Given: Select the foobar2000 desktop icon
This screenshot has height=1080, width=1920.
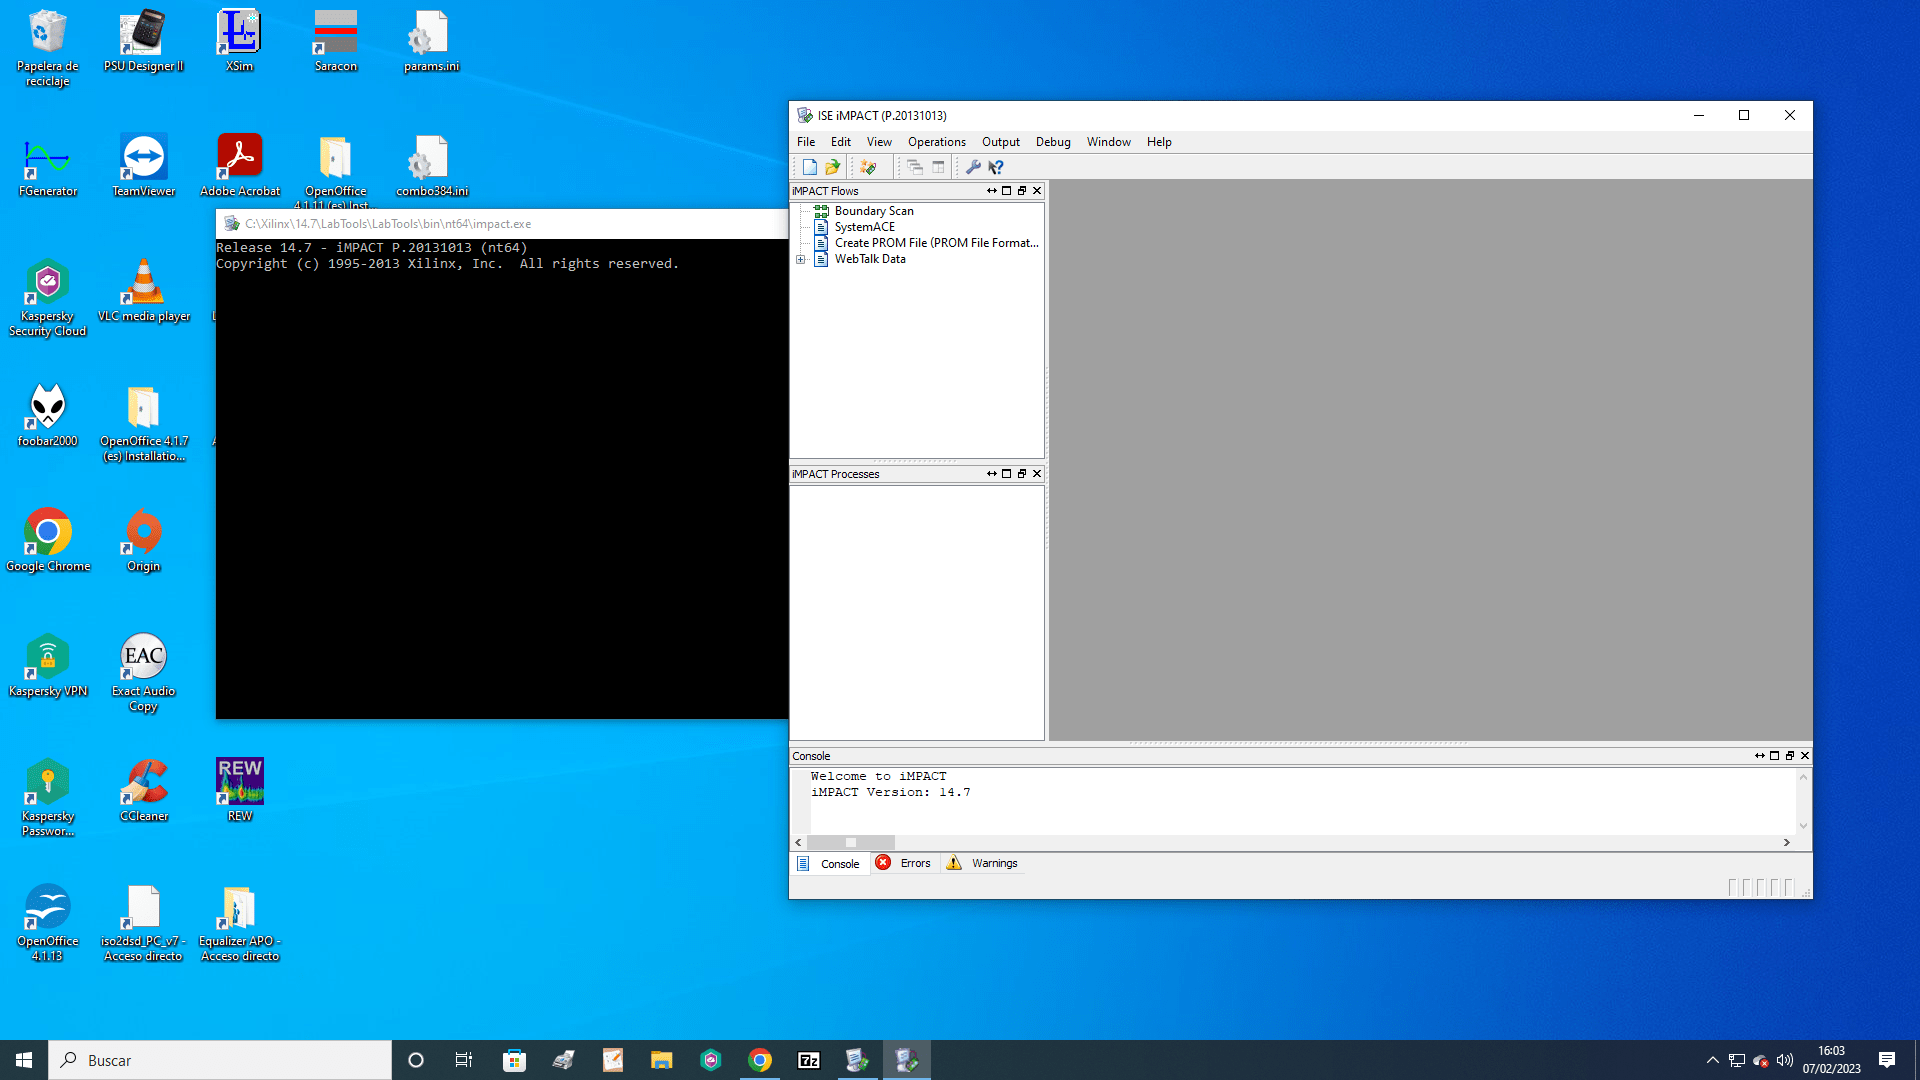Looking at the screenshot, I should pyautogui.click(x=48, y=416).
